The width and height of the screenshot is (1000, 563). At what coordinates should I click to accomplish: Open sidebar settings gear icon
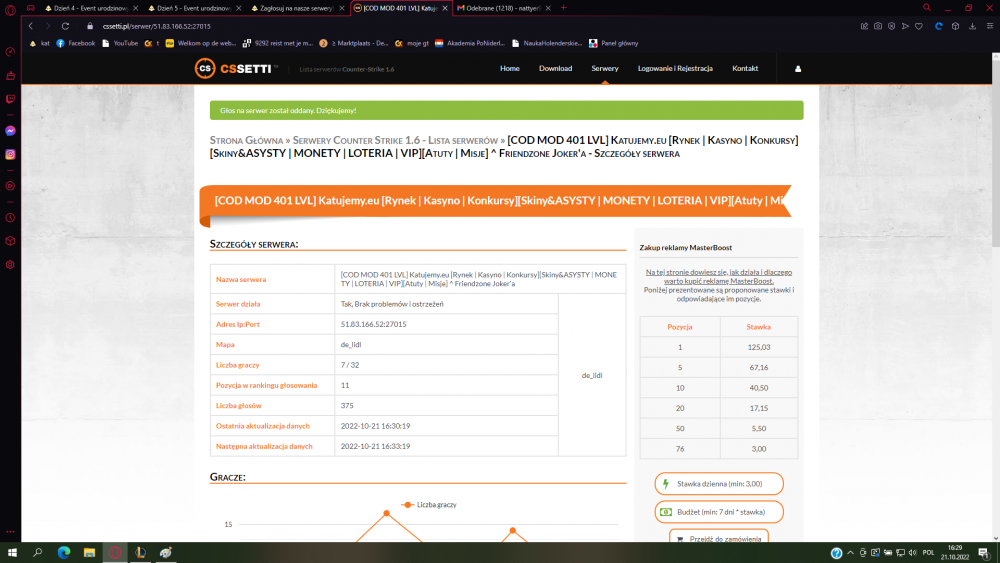tap(10, 265)
